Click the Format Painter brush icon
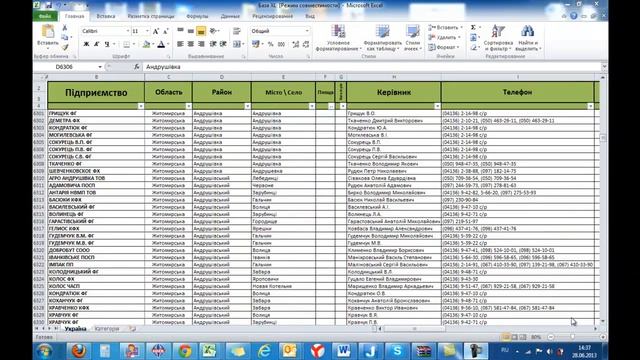This screenshot has height=360, width=640. (64, 47)
